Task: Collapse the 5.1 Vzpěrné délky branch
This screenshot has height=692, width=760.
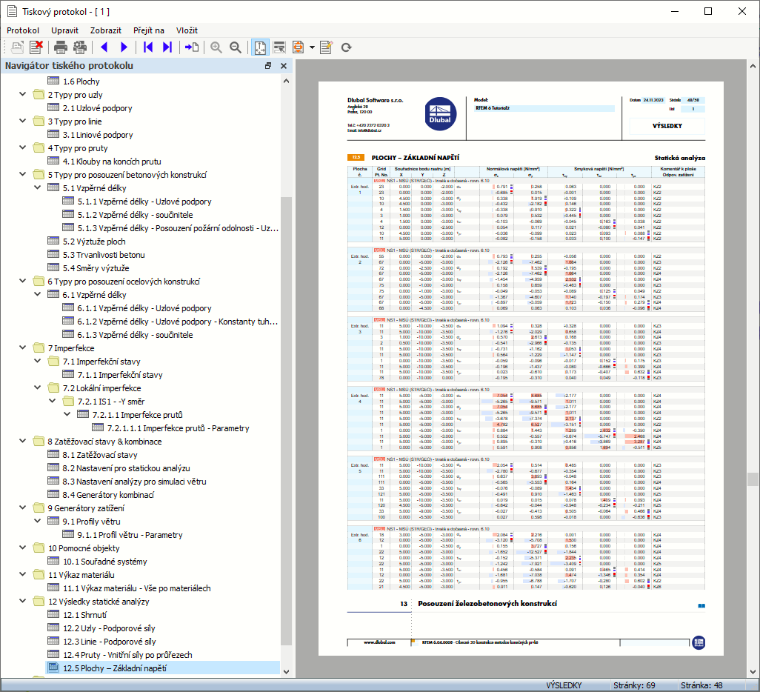Action: click(37, 188)
